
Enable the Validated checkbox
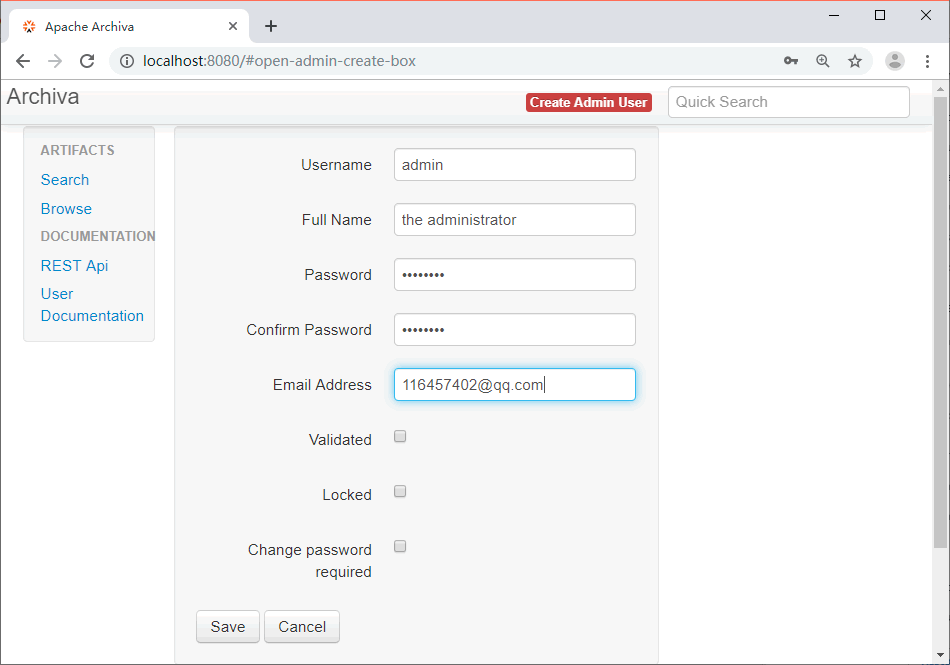pyautogui.click(x=400, y=437)
